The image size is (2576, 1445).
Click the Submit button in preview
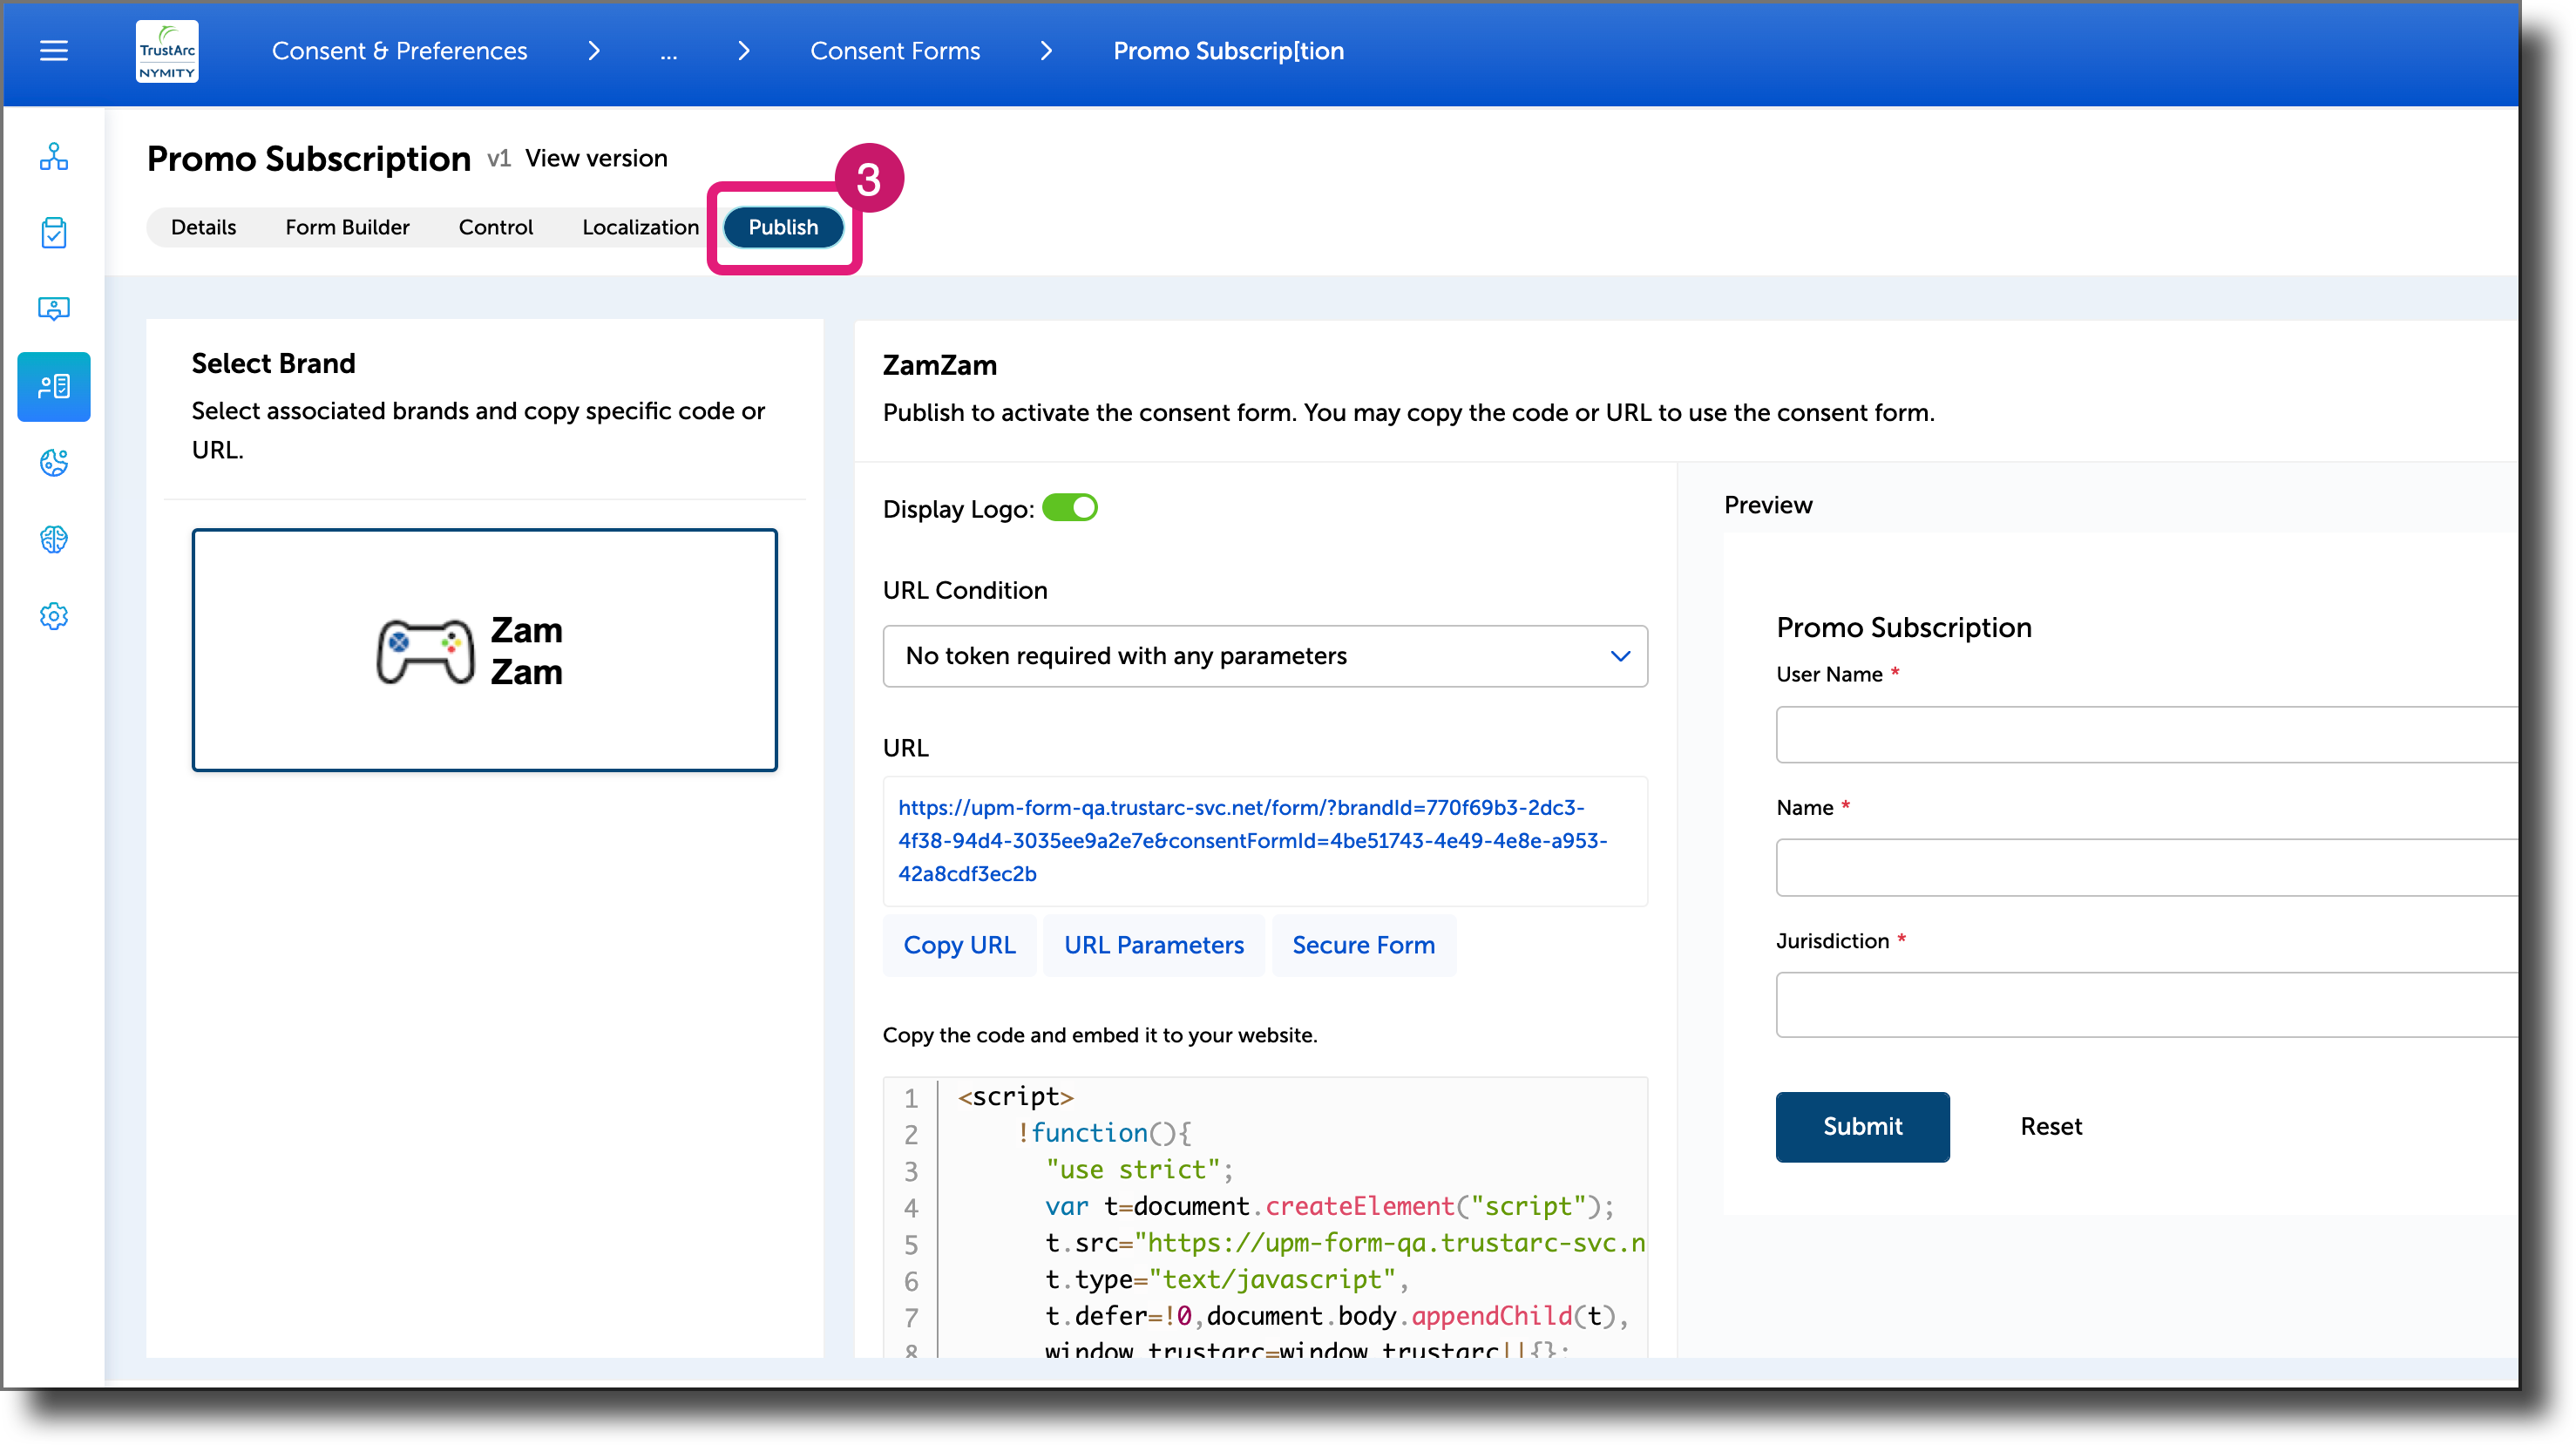pos(1862,1126)
